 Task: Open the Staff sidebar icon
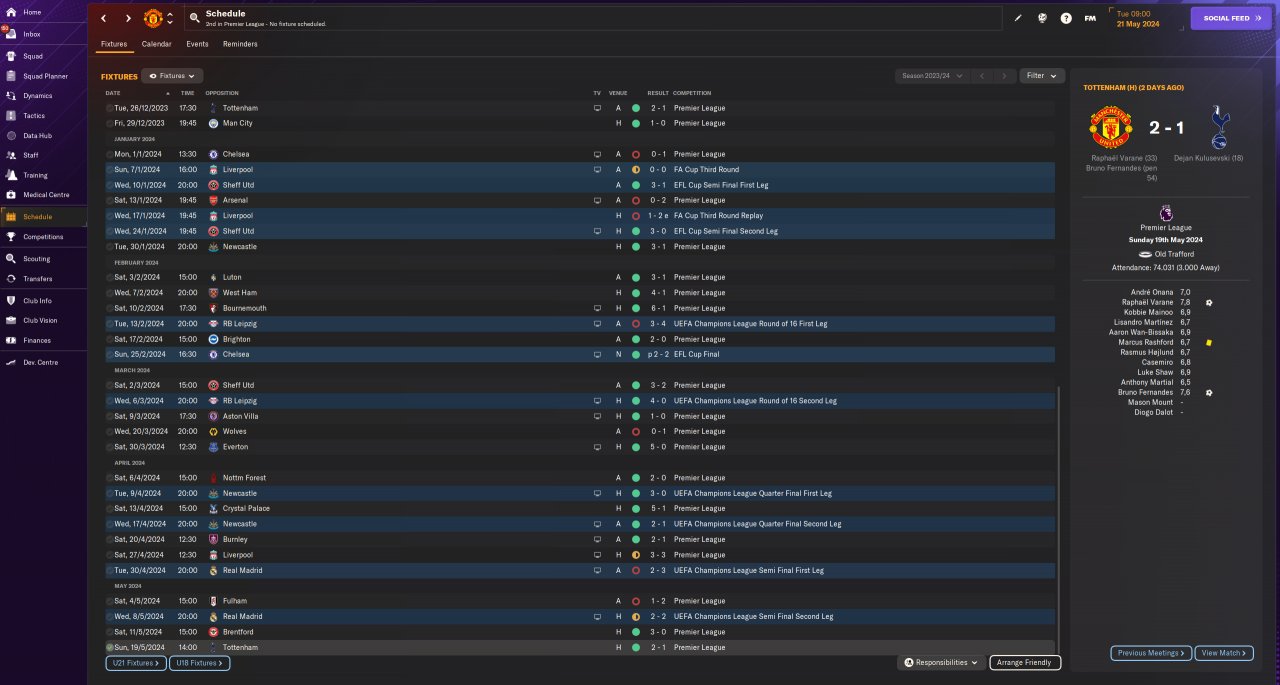[x=11, y=155]
